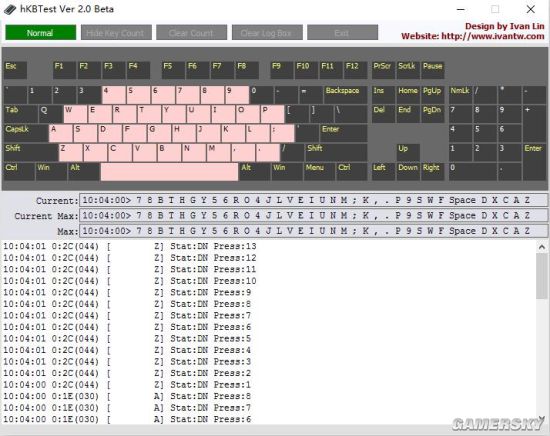Click the Esc key on virtual keyboard
The image size is (550, 436).
click(x=16, y=70)
